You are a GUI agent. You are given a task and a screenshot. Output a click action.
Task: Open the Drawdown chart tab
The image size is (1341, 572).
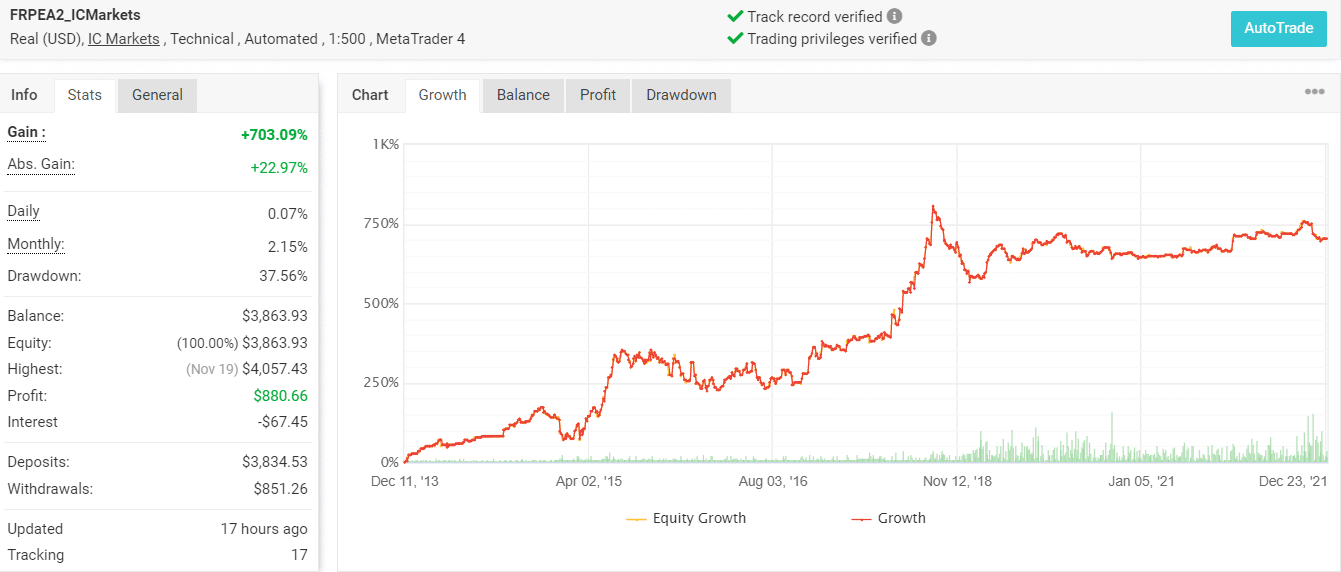681,95
